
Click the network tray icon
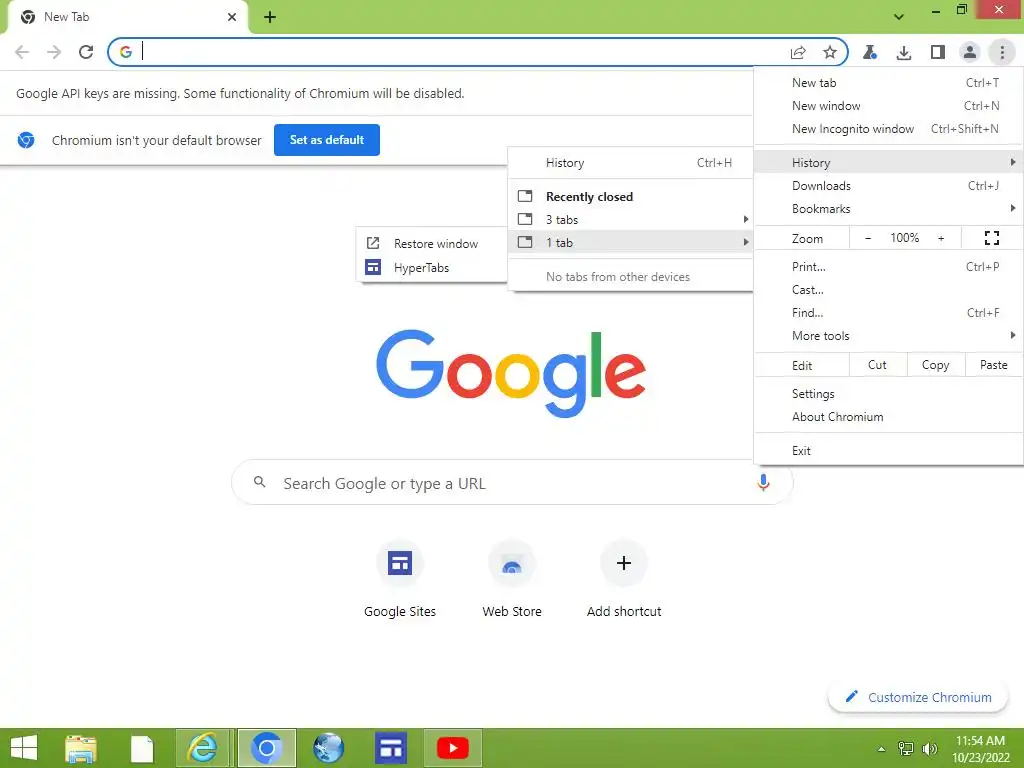906,748
